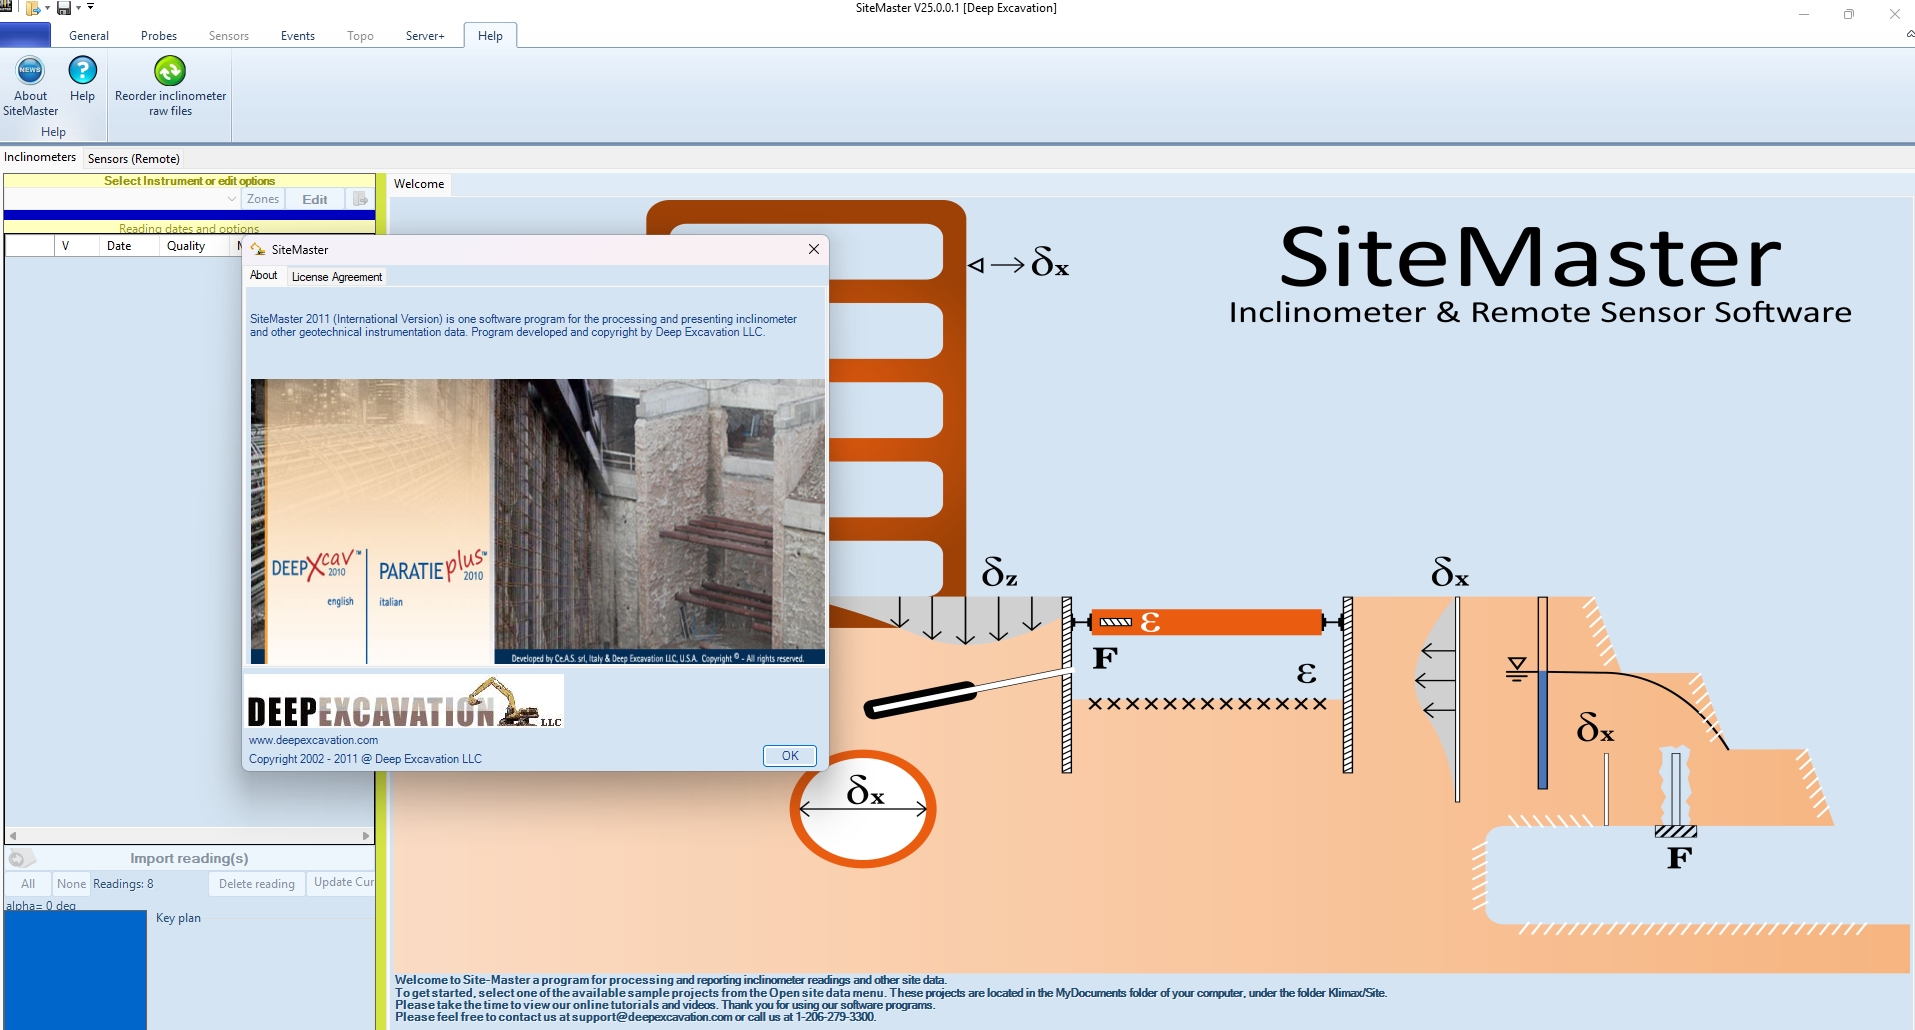This screenshot has width=1915, height=1030.
Task: Click the right arrow of readings scrollbar
Action: pos(366,836)
